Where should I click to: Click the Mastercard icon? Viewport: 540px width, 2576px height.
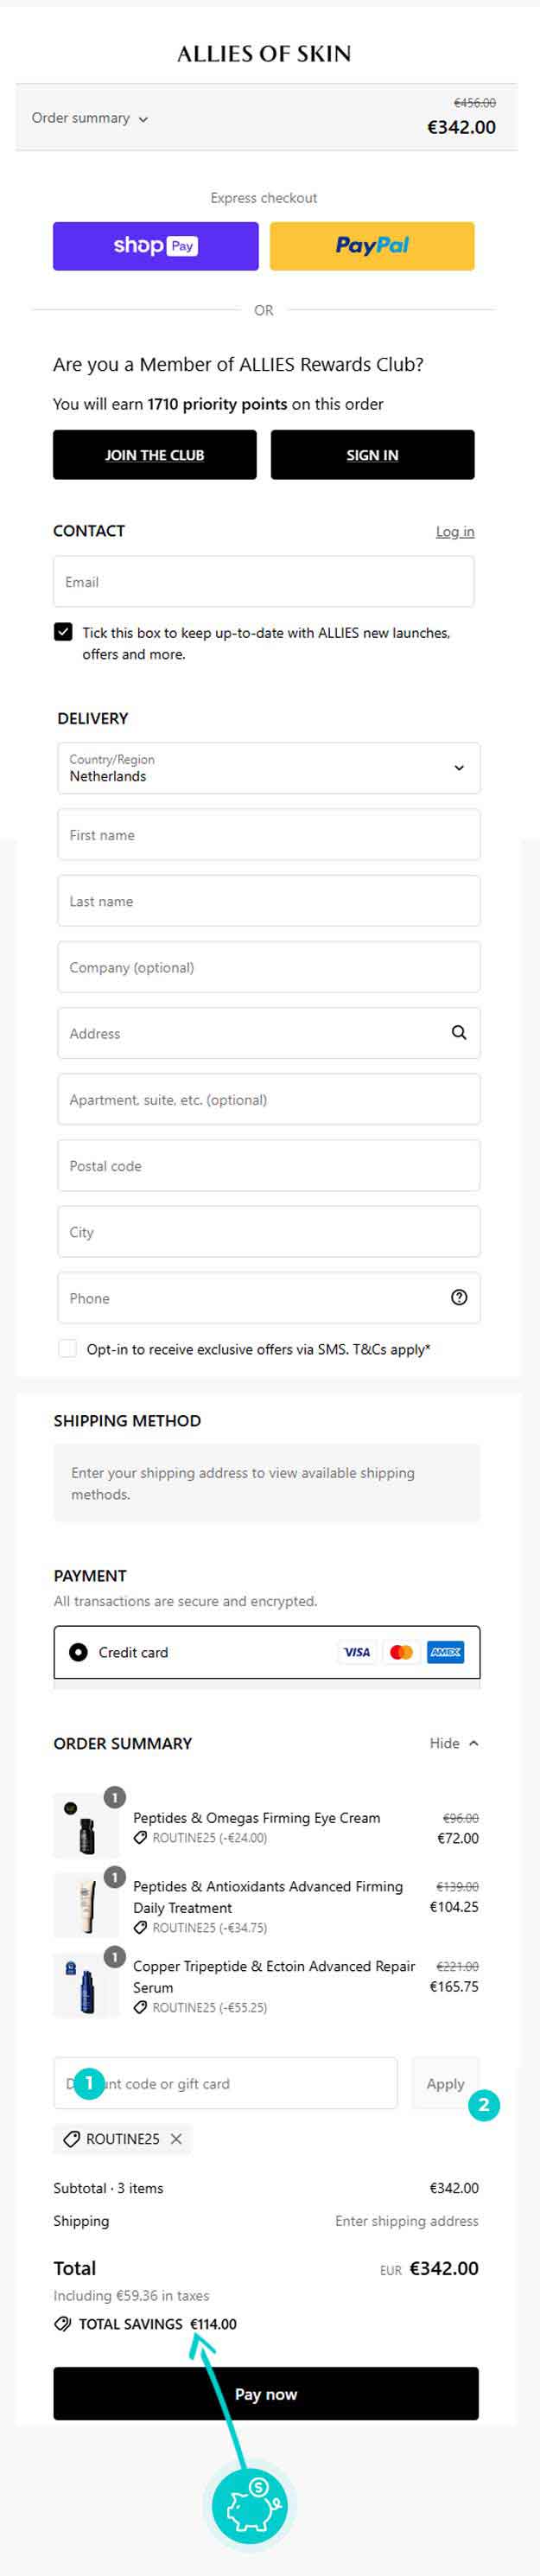click(x=401, y=1652)
